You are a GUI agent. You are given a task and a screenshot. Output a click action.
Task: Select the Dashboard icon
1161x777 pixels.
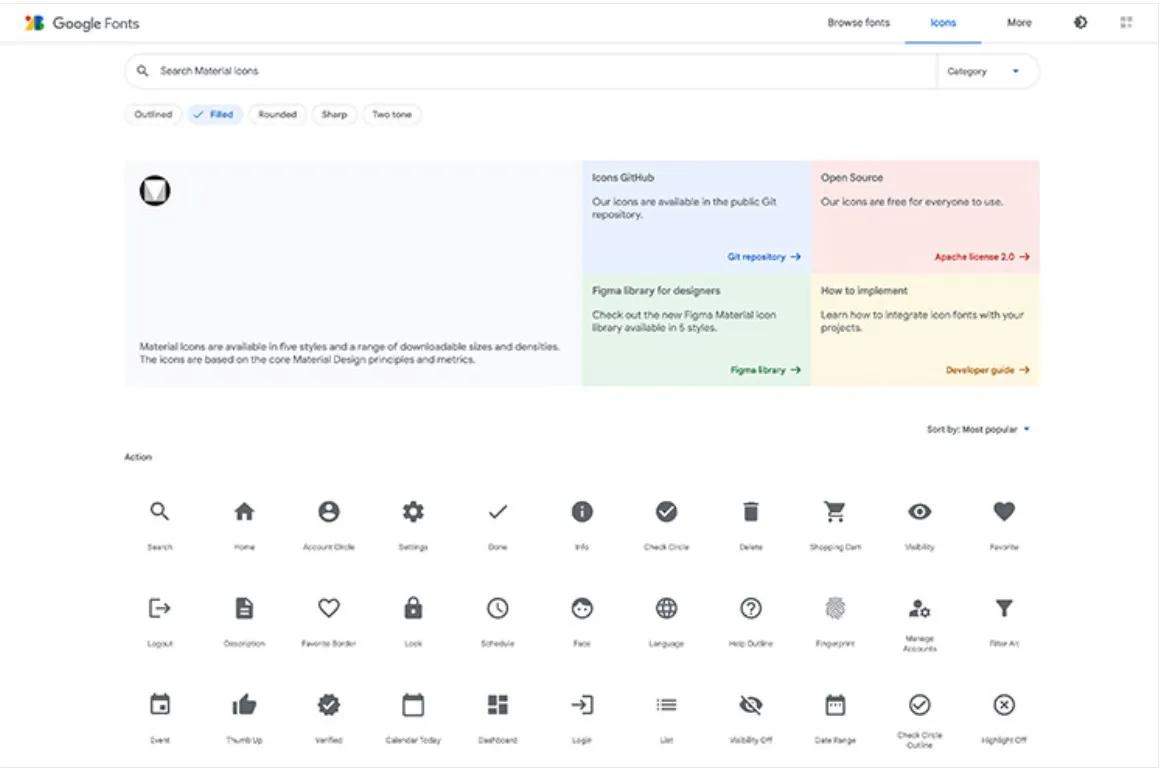(498, 704)
